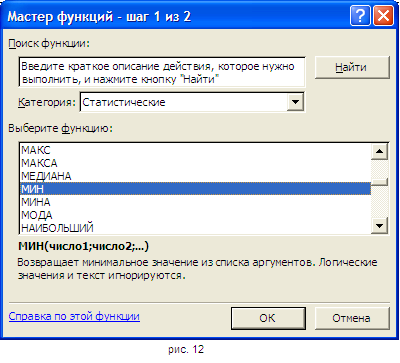Image resolution: width=400 pixels, height=363 pixels.
Task: Click the Найти button
Action: coord(352,67)
